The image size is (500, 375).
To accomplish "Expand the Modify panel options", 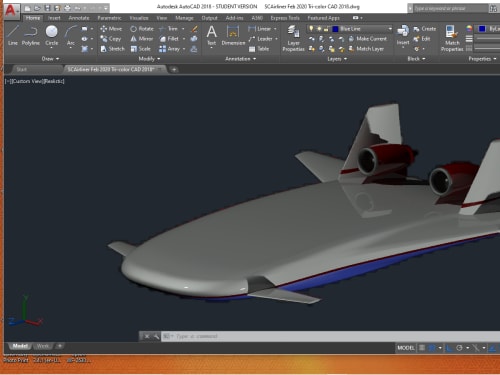I will [x=149, y=59].
